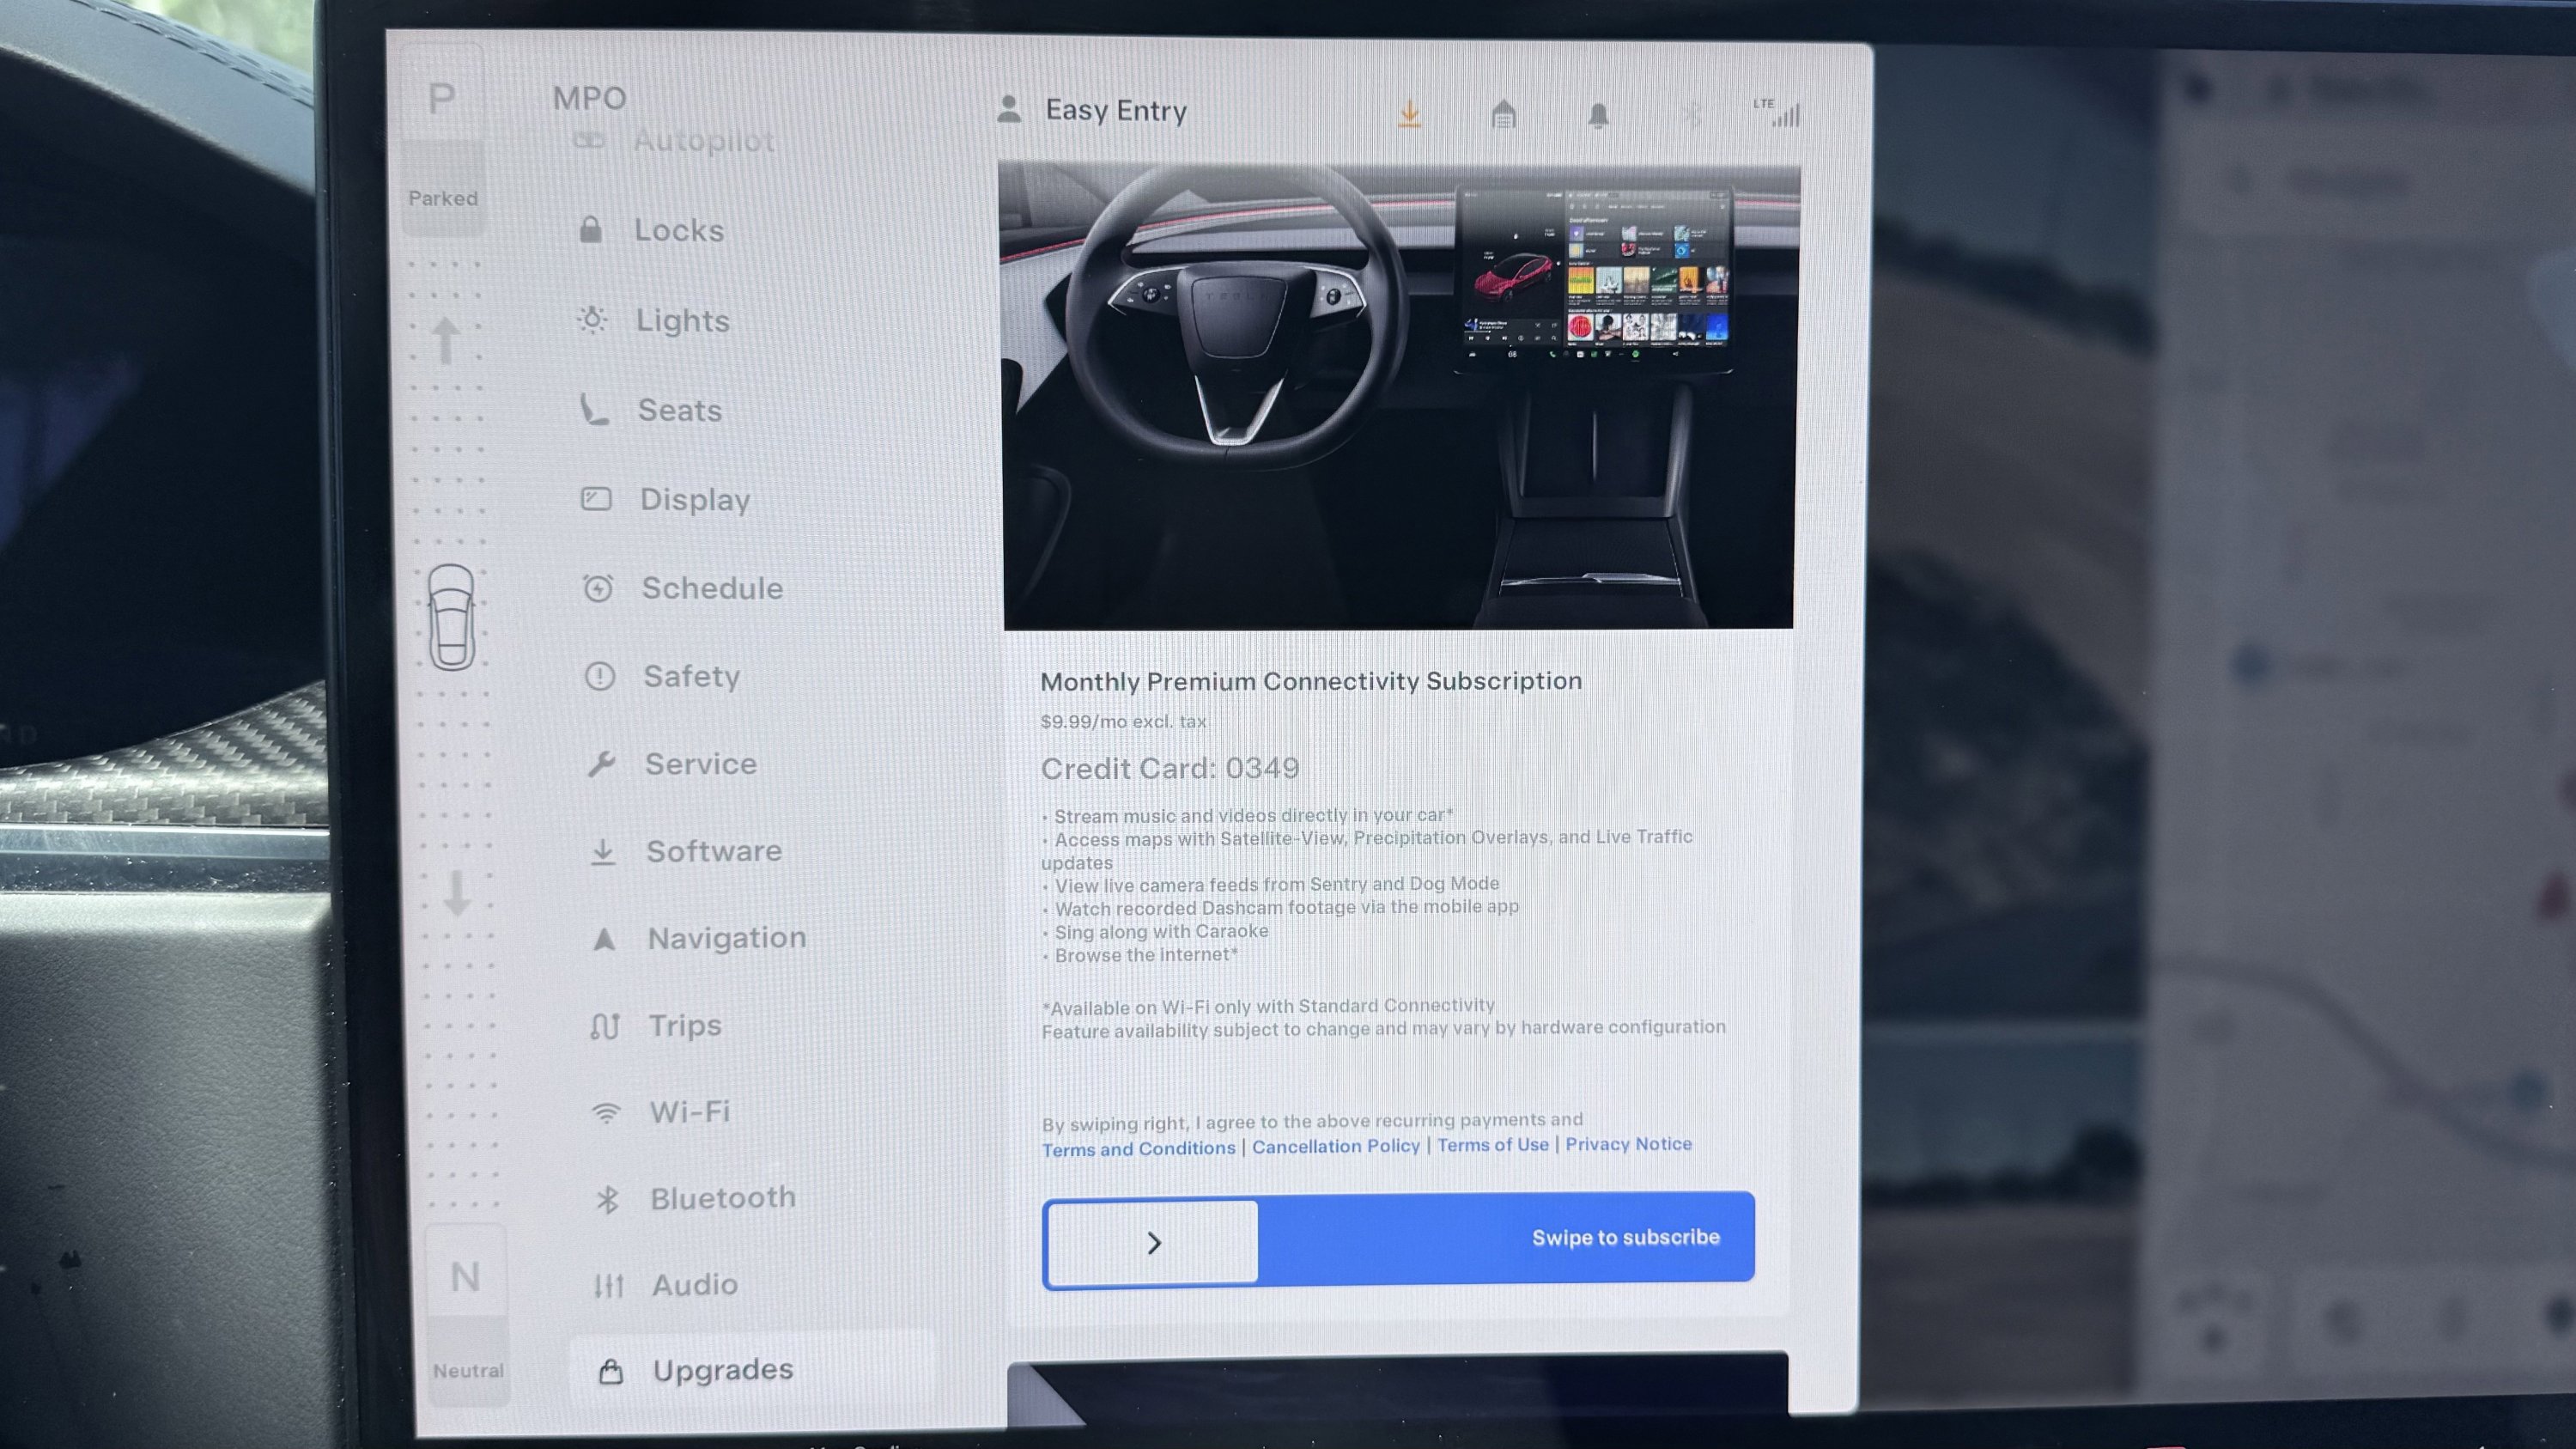Tap the next upgrade card below the subscribe slider
The width and height of the screenshot is (2576, 1449).
point(1397,1388)
